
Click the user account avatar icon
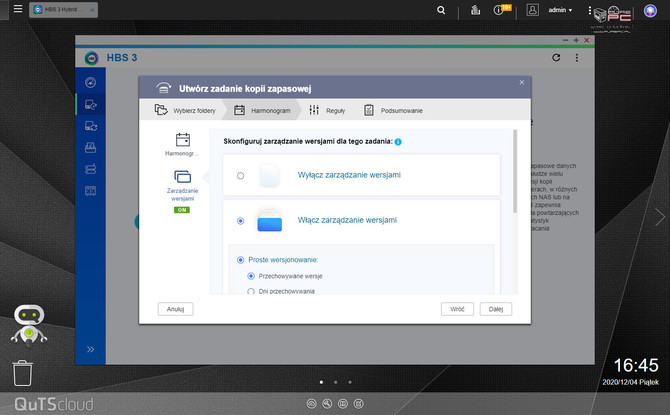point(532,10)
